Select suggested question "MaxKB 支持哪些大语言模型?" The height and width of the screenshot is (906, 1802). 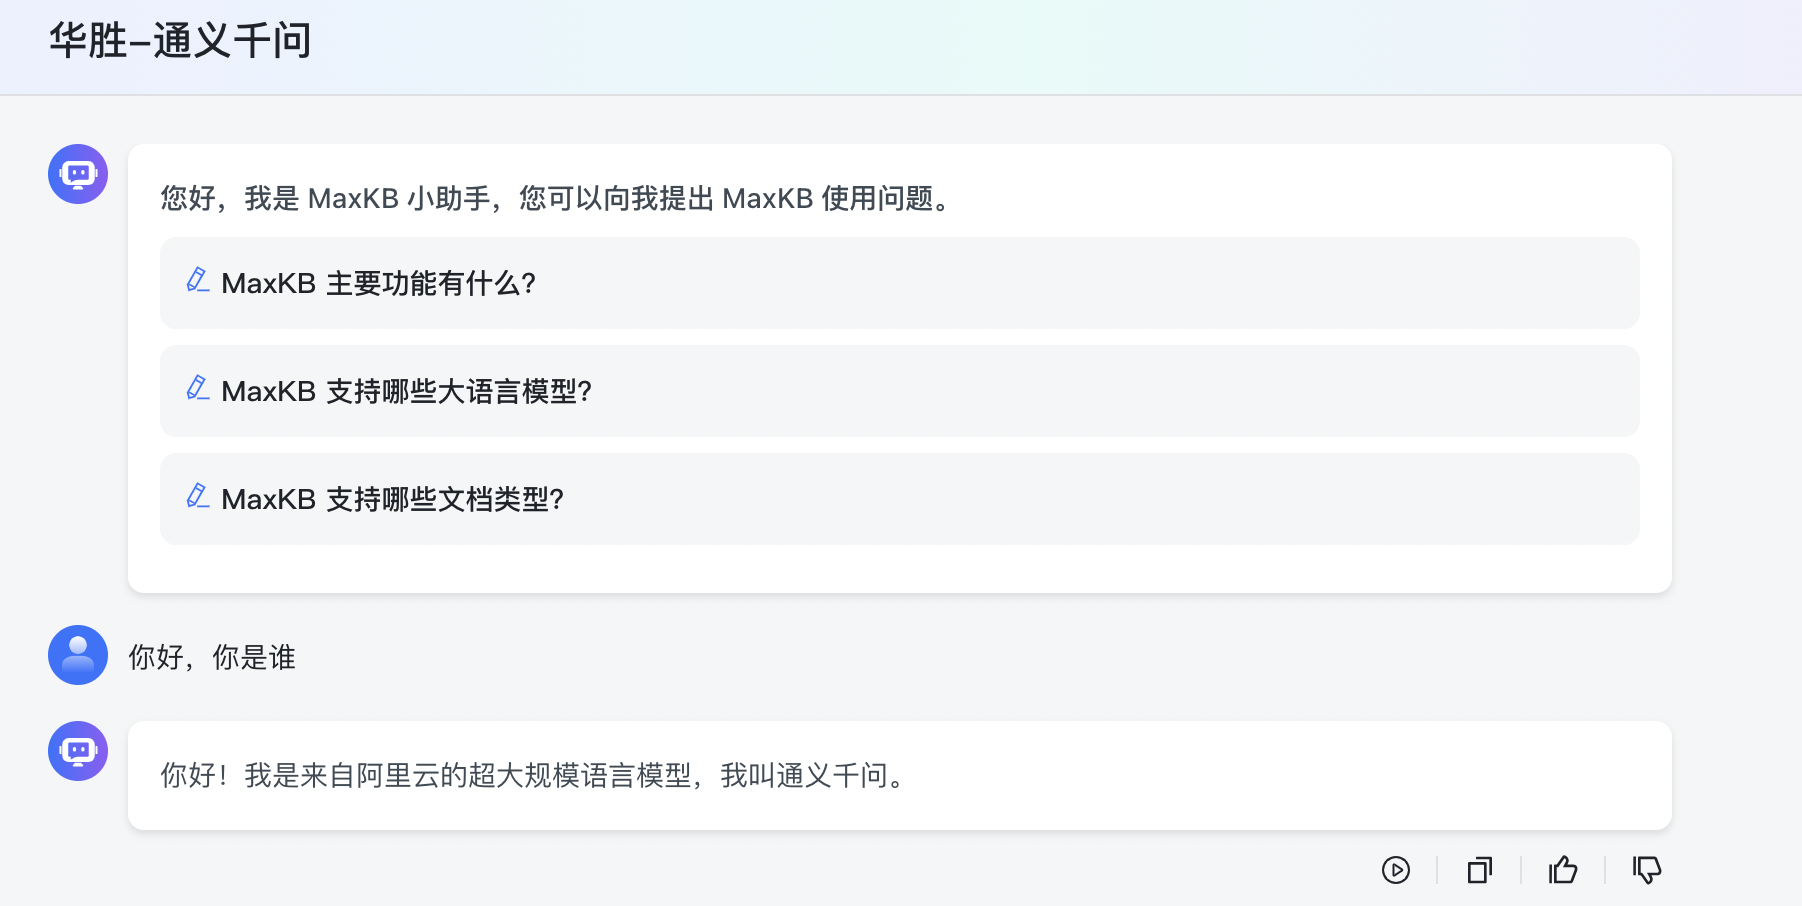[406, 392]
